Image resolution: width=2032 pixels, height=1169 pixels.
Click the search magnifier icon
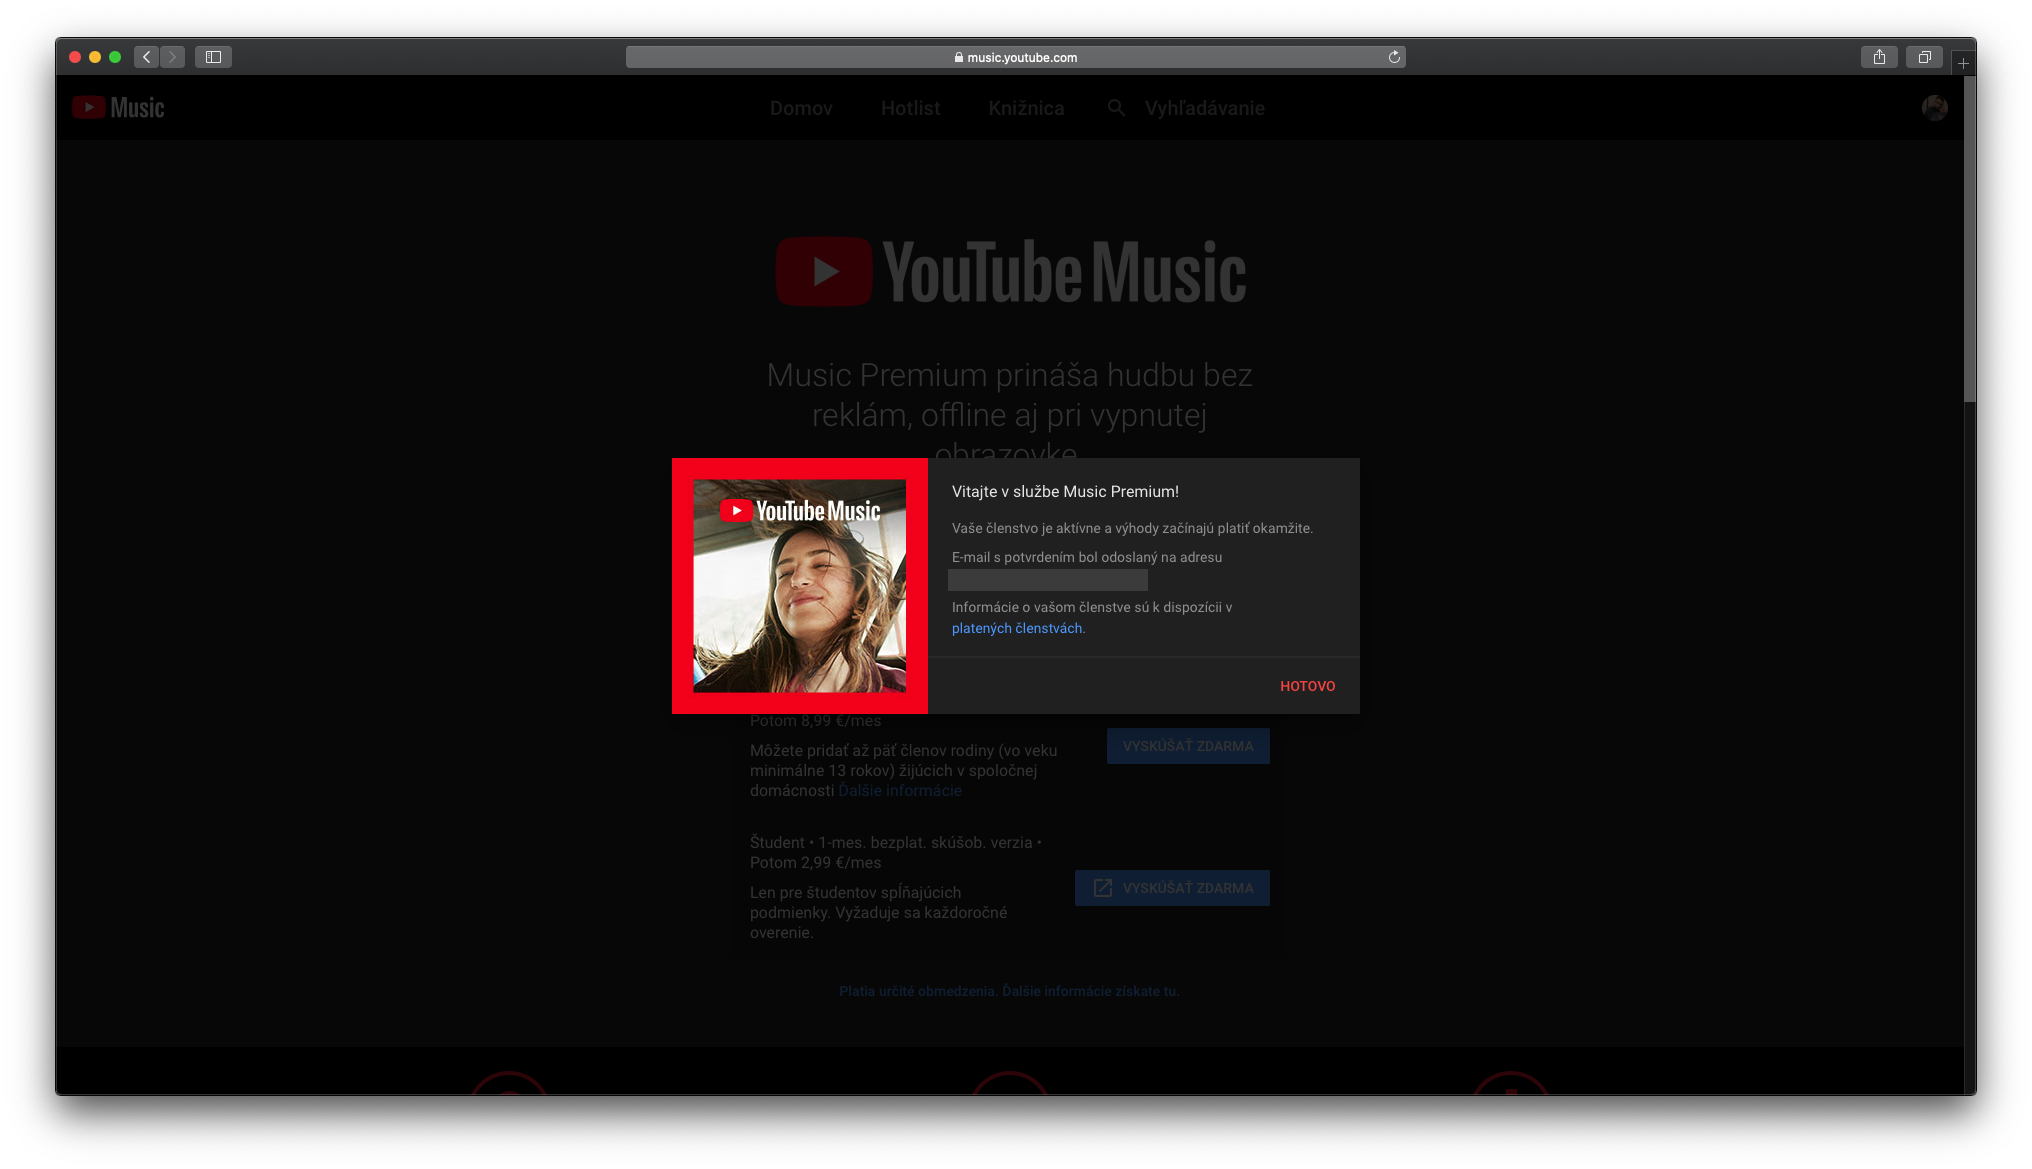1116,107
